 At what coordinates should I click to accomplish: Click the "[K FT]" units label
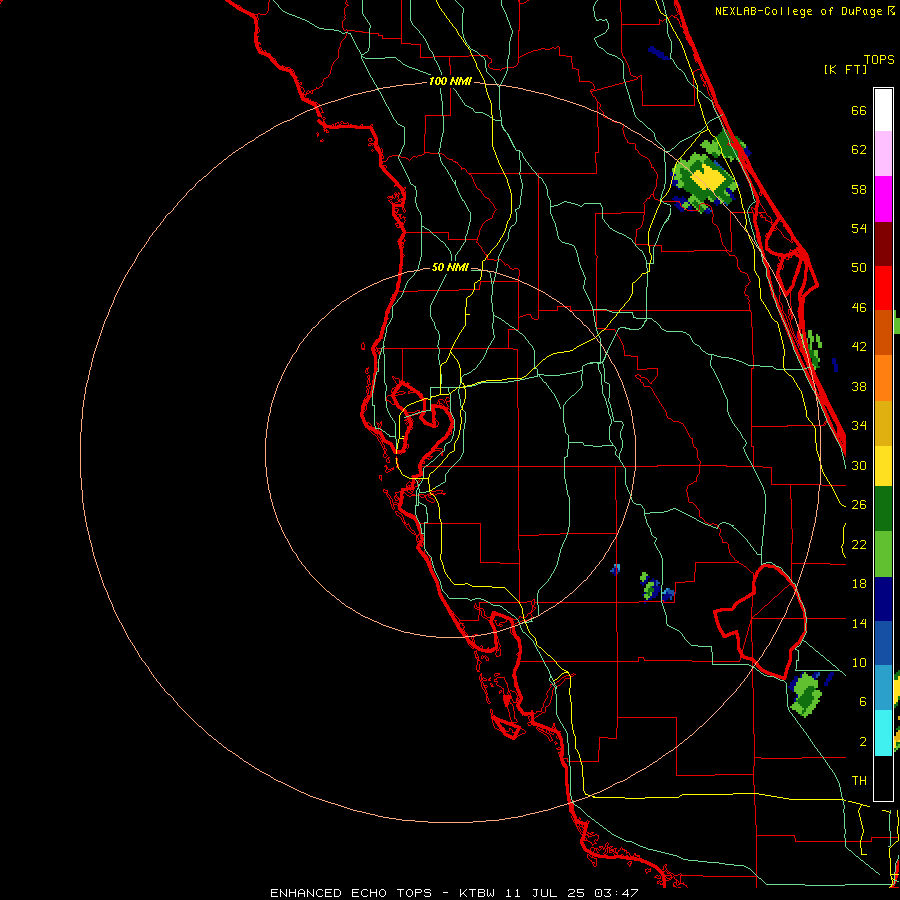845,69
